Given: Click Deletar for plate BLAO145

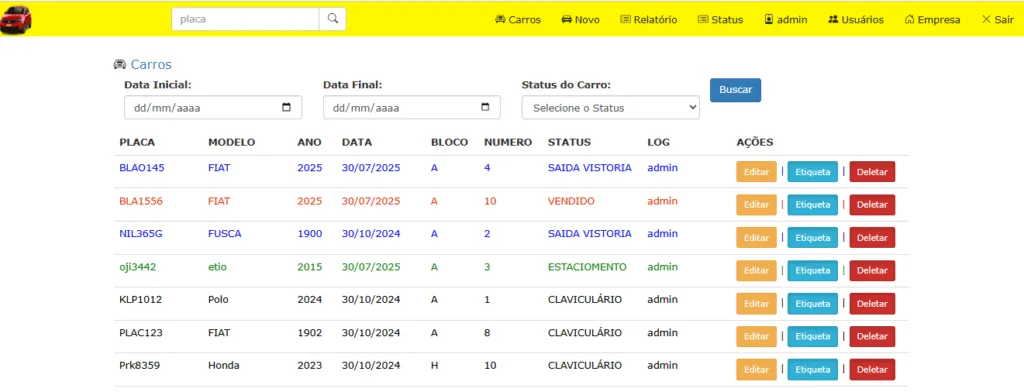Looking at the screenshot, I should tap(872, 172).
